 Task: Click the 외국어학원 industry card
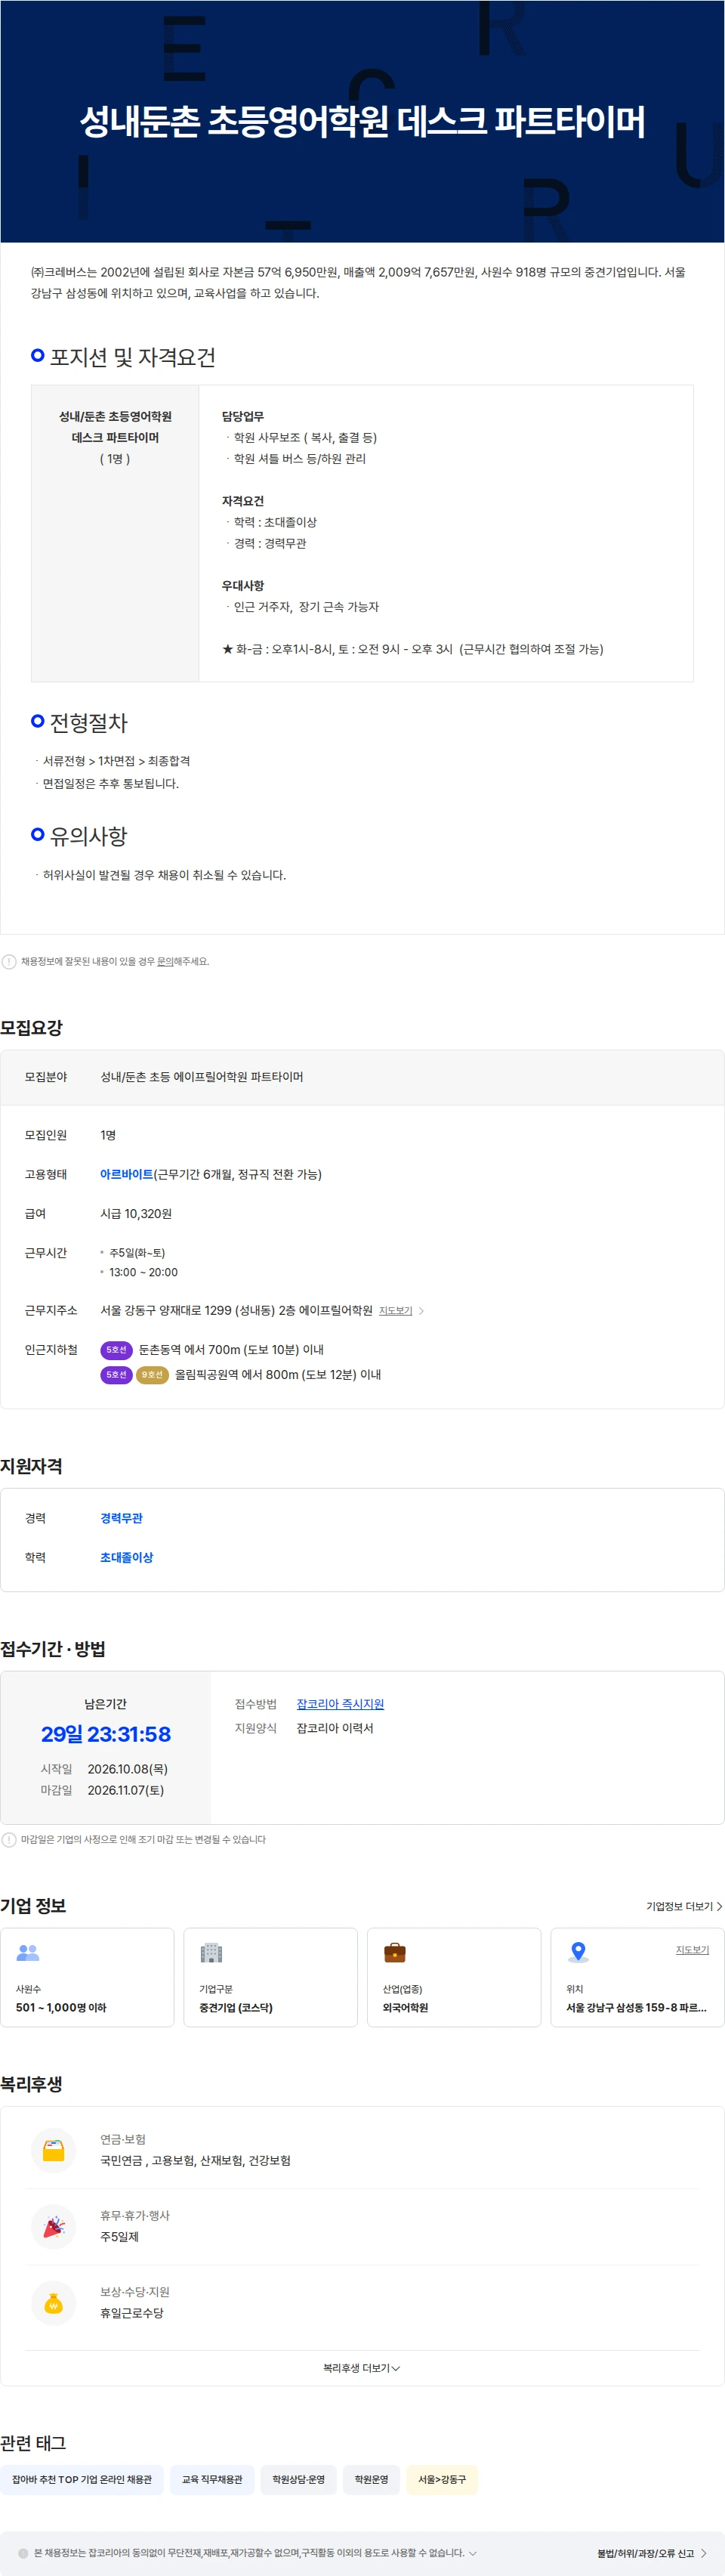tap(454, 1977)
